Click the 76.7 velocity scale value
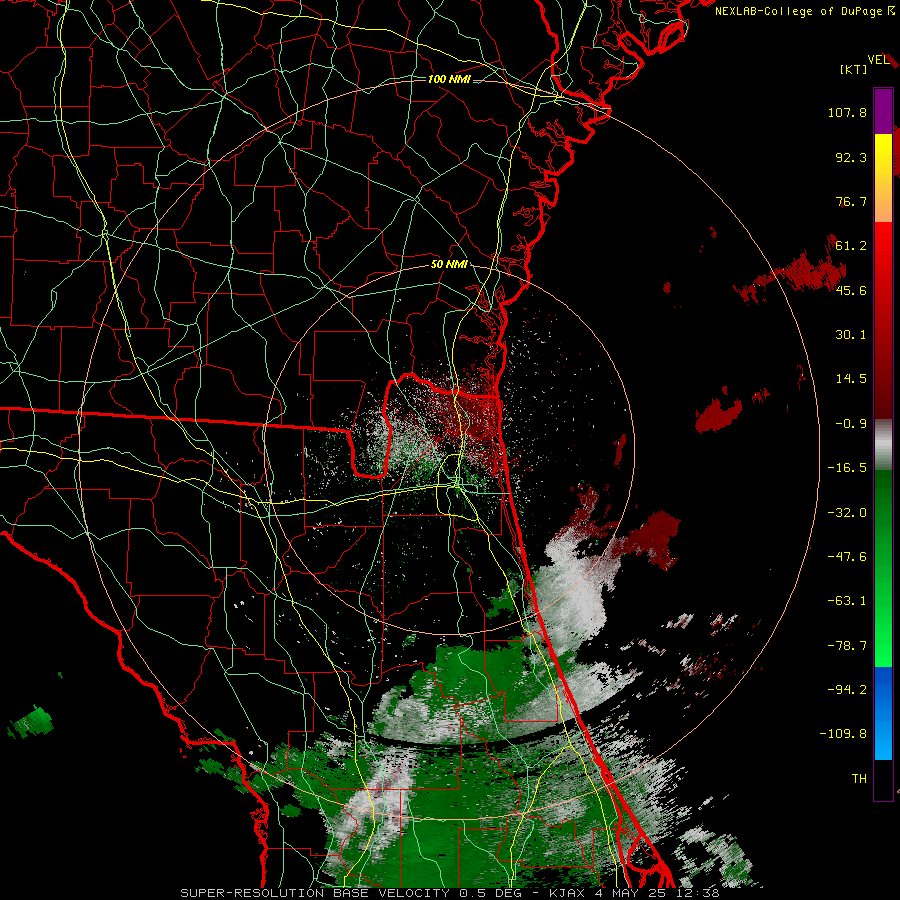The width and height of the screenshot is (900, 900). click(x=851, y=201)
